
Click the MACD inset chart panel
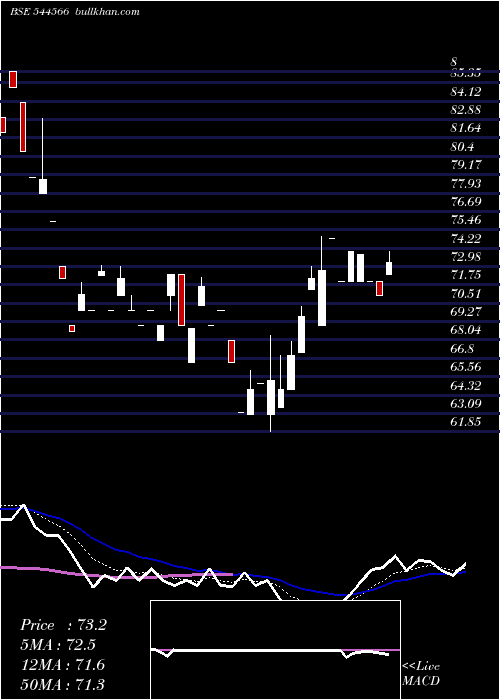(275, 650)
